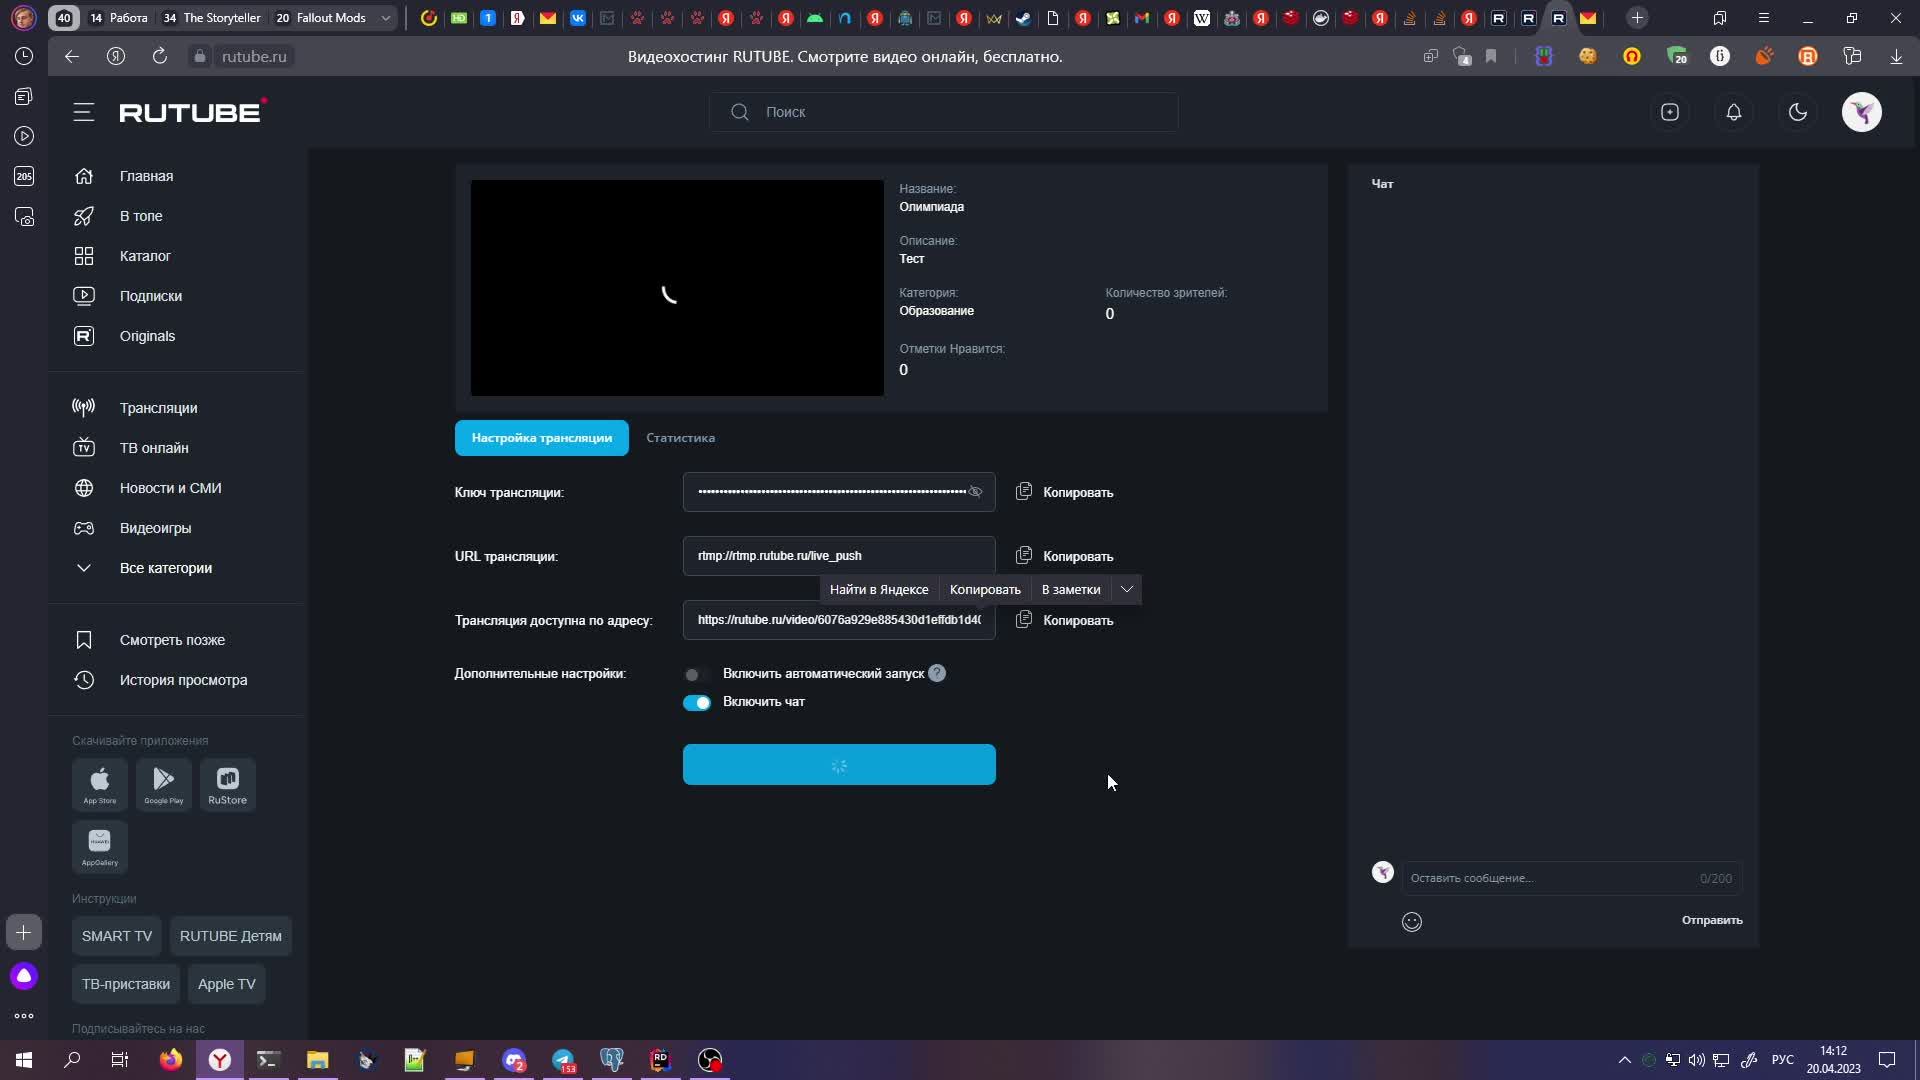Click help icon beside automatic launch
Viewport: 1920px width, 1080px height.
[937, 674]
